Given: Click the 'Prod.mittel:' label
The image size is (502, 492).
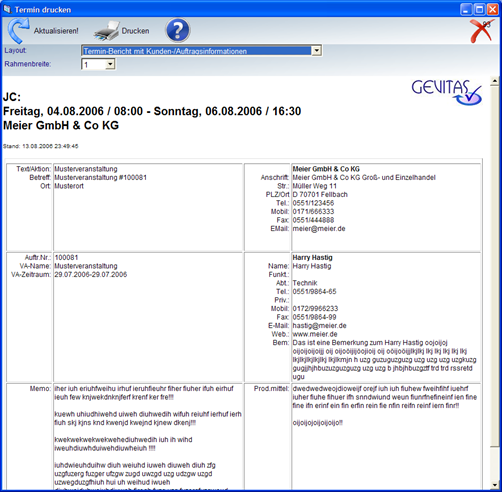Looking at the screenshot, I should click(271, 389).
